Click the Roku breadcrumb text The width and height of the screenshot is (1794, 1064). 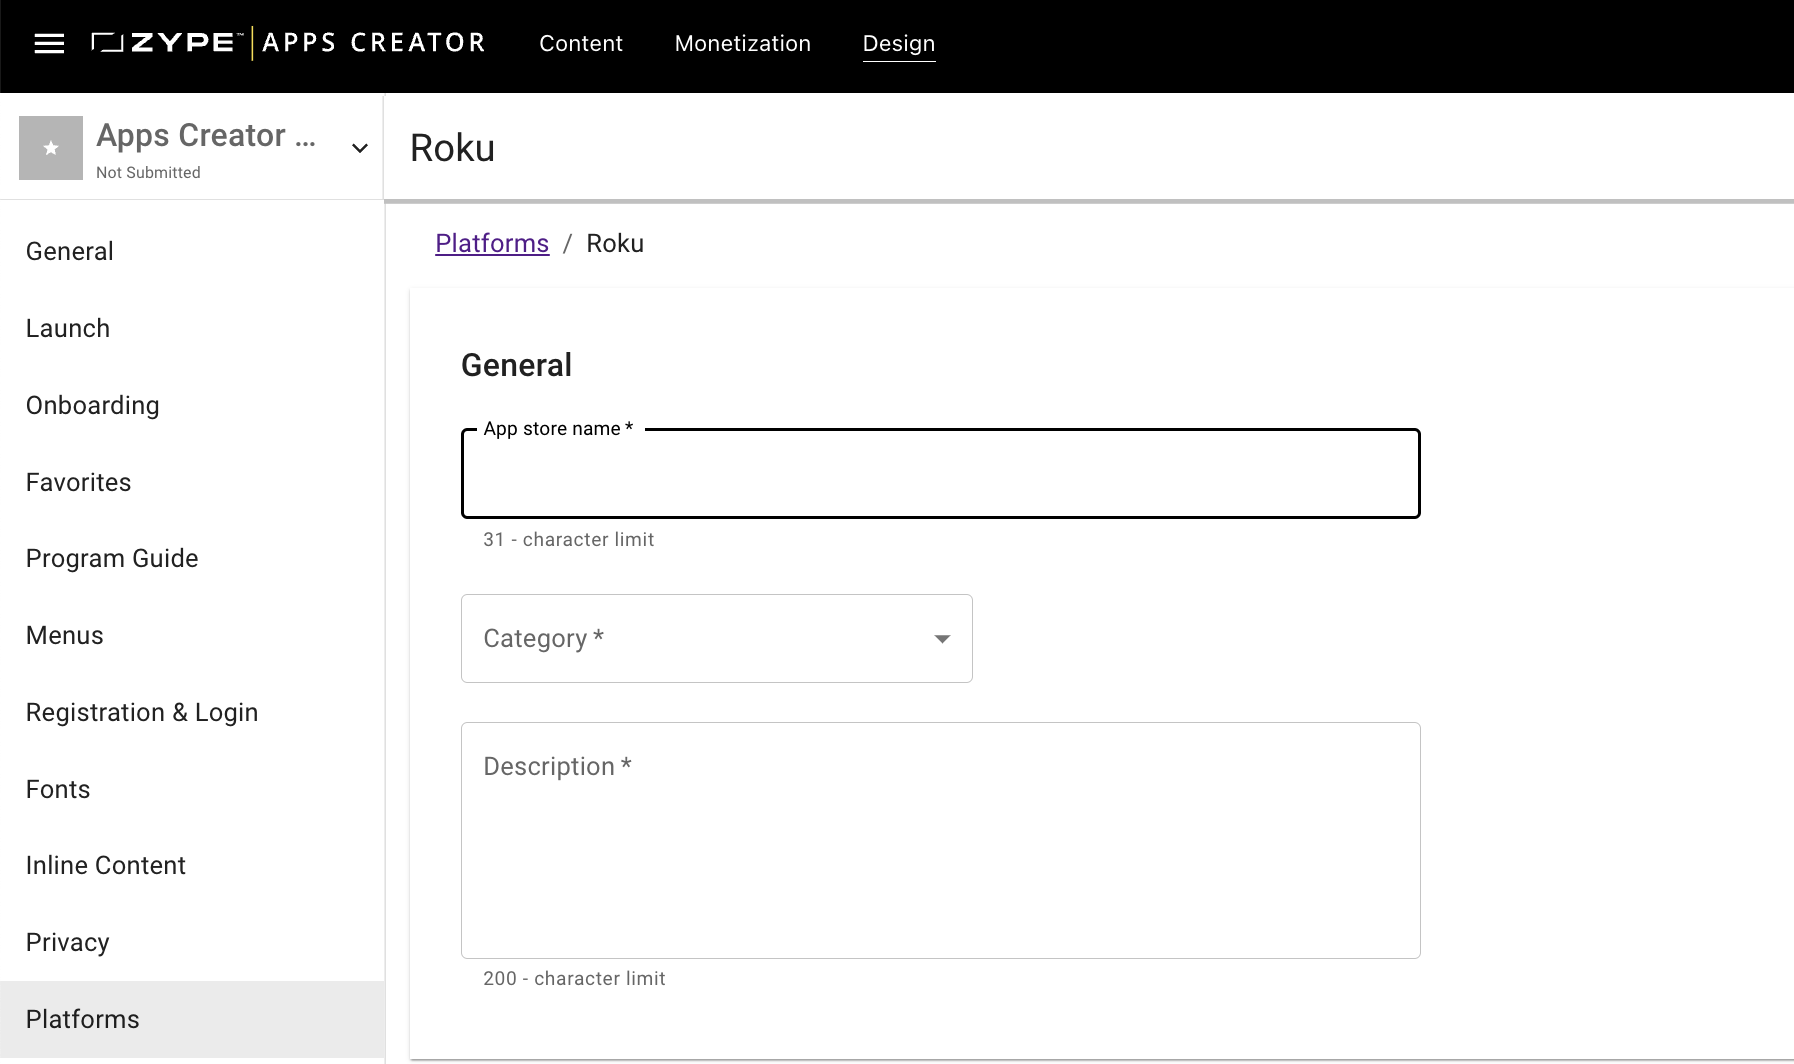[x=615, y=243]
